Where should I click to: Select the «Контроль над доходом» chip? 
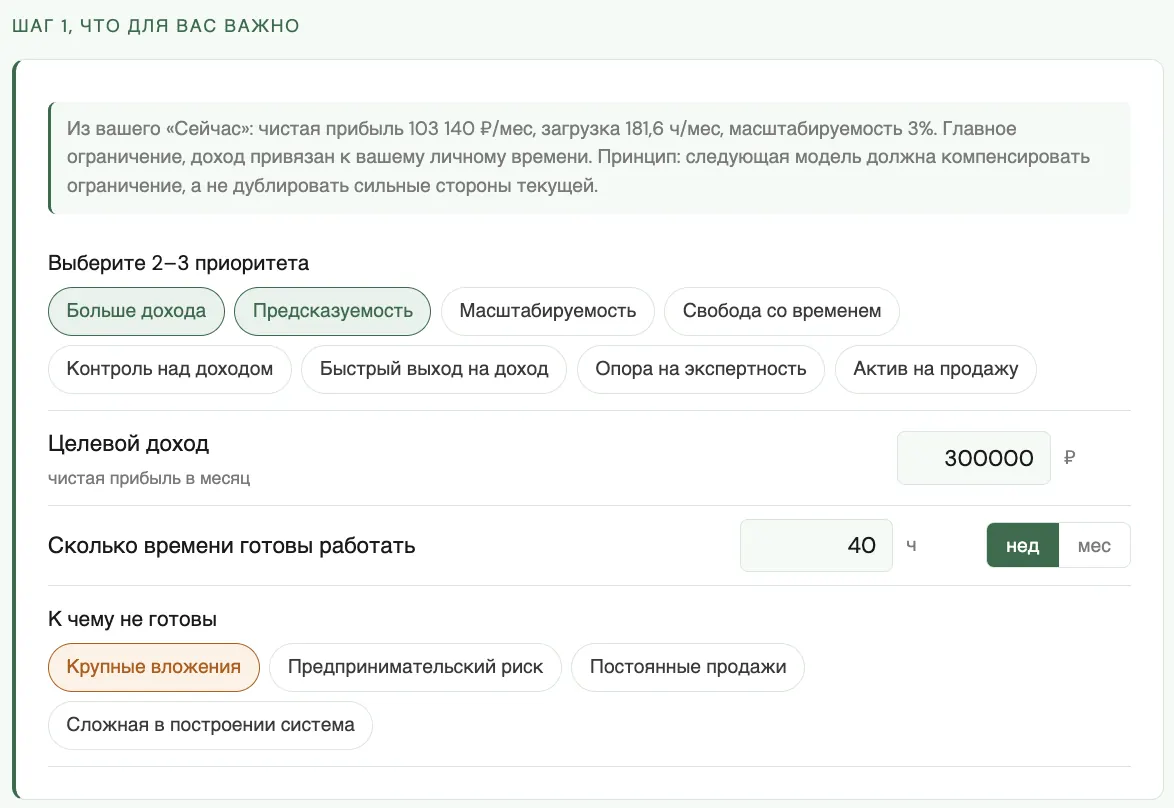coord(169,369)
